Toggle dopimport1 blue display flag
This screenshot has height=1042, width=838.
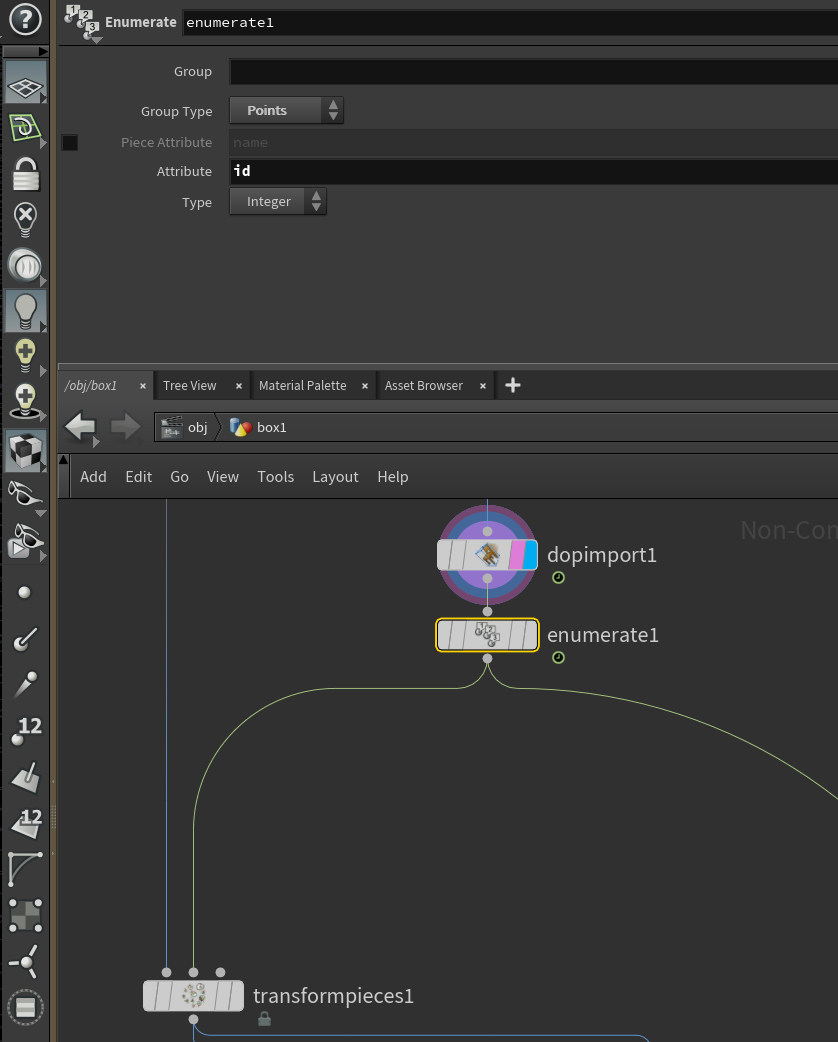530,555
